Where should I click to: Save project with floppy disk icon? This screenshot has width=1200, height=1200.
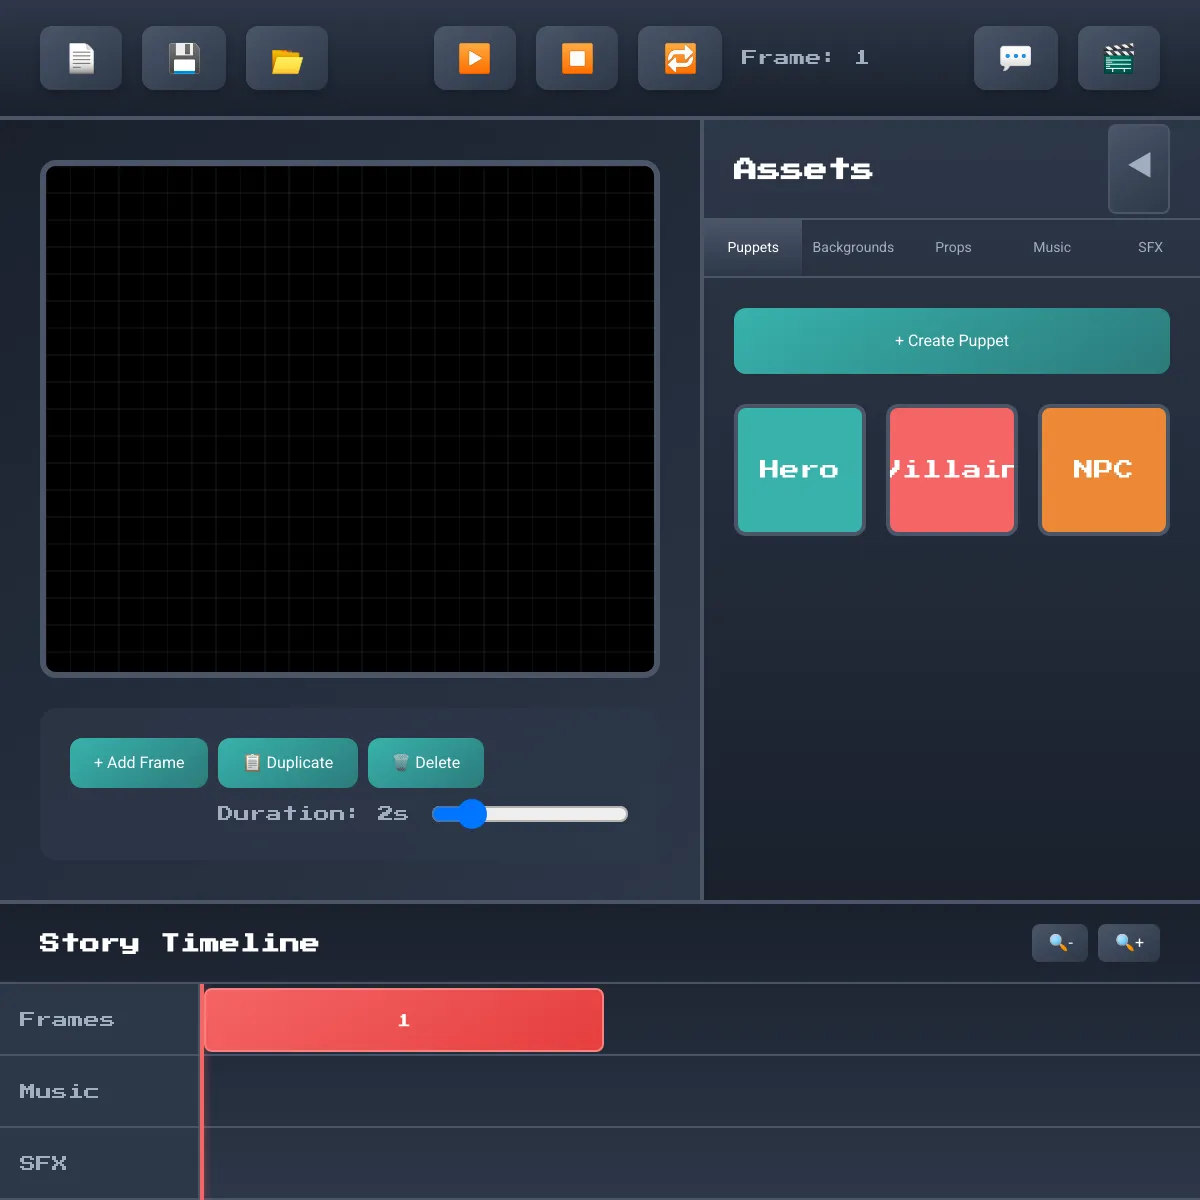tap(184, 58)
